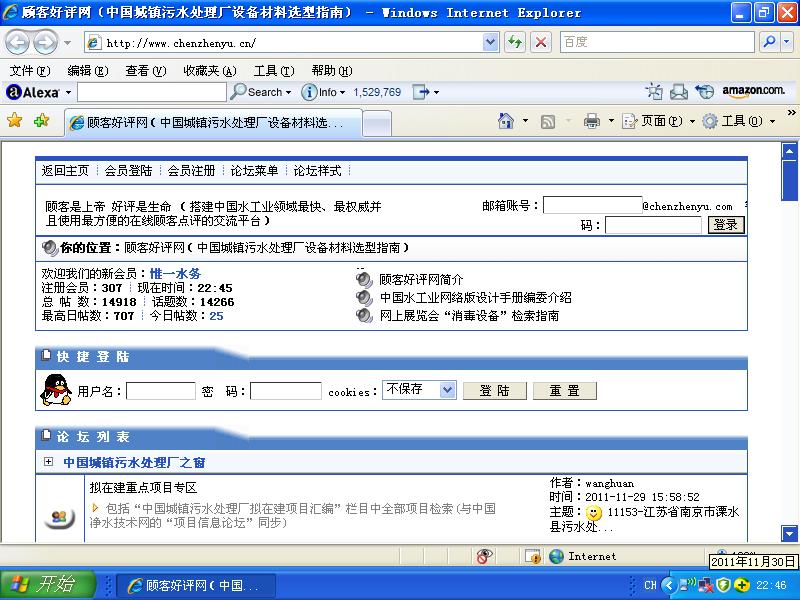Screen dimensions: 800x600
Task: Open new member 惟一水务 profile link
Action: click(x=175, y=273)
